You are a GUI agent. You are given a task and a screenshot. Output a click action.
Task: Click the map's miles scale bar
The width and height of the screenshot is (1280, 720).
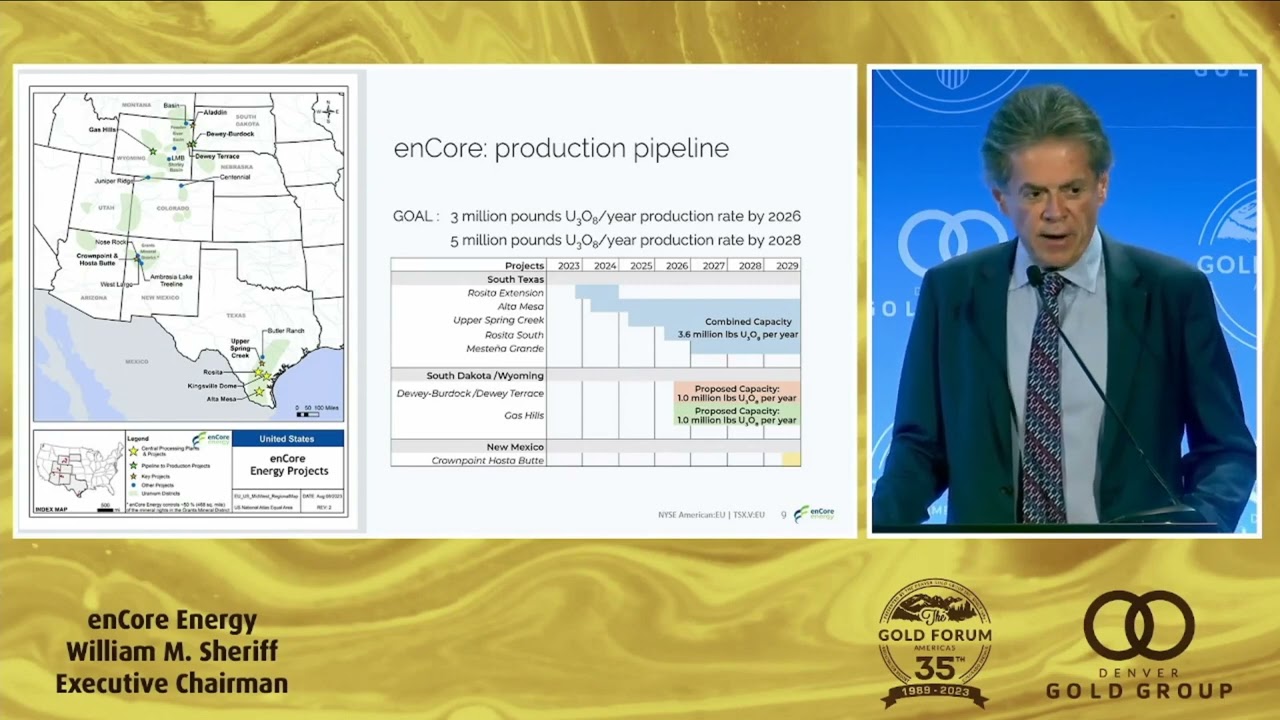point(316,410)
